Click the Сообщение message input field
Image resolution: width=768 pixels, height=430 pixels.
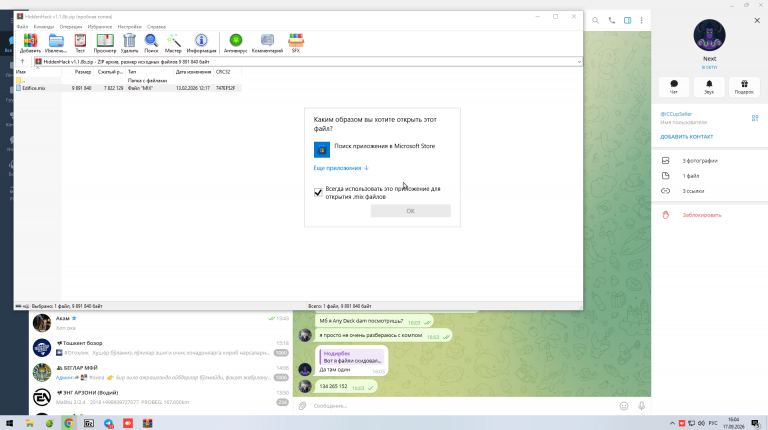pyautogui.click(x=463, y=406)
